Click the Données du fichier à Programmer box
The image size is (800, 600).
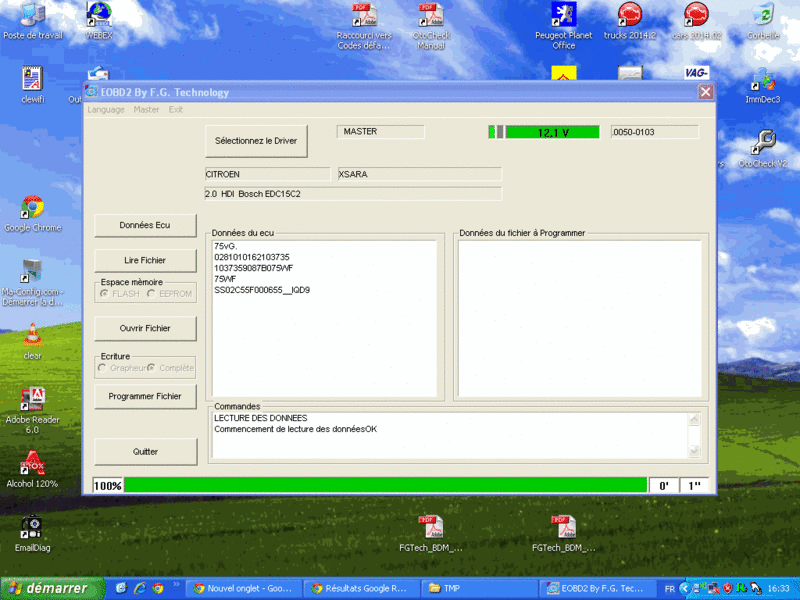click(580, 318)
